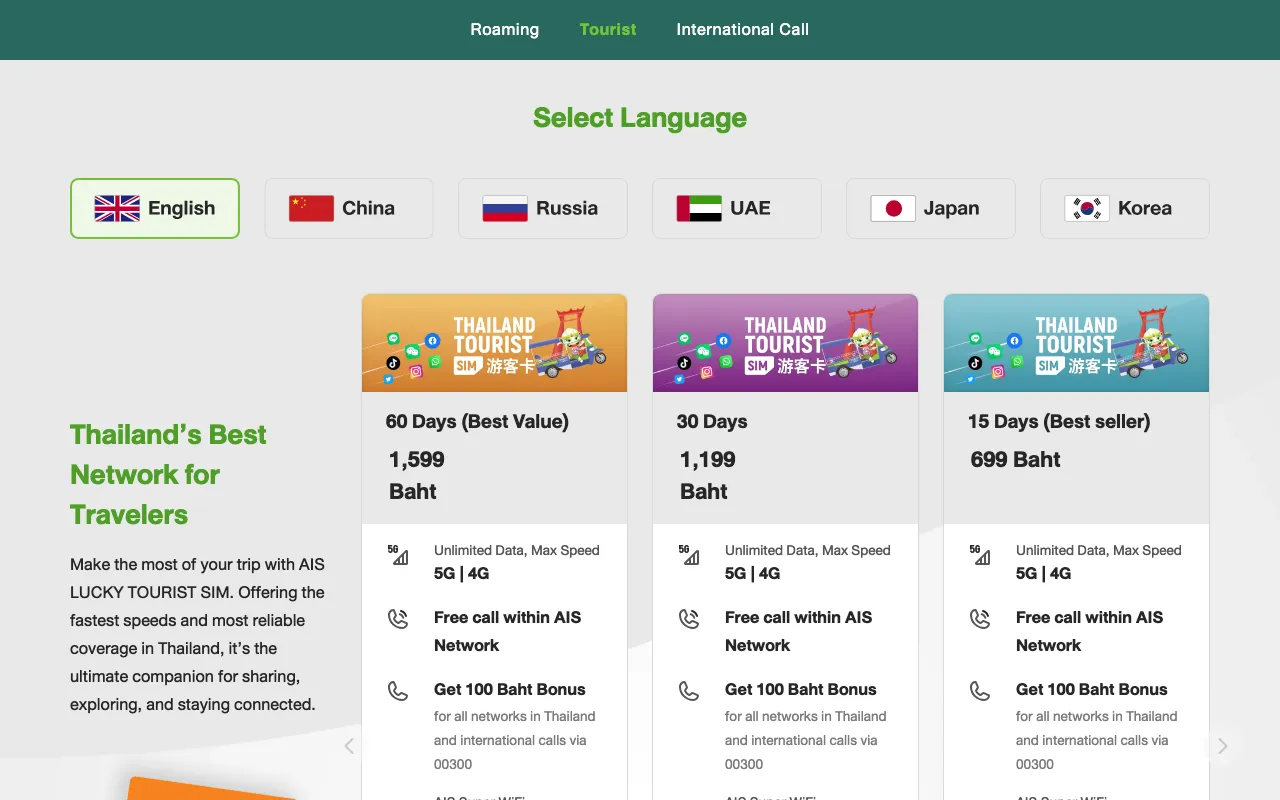Click the UK flag icon
The image size is (1280, 800).
tap(117, 208)
